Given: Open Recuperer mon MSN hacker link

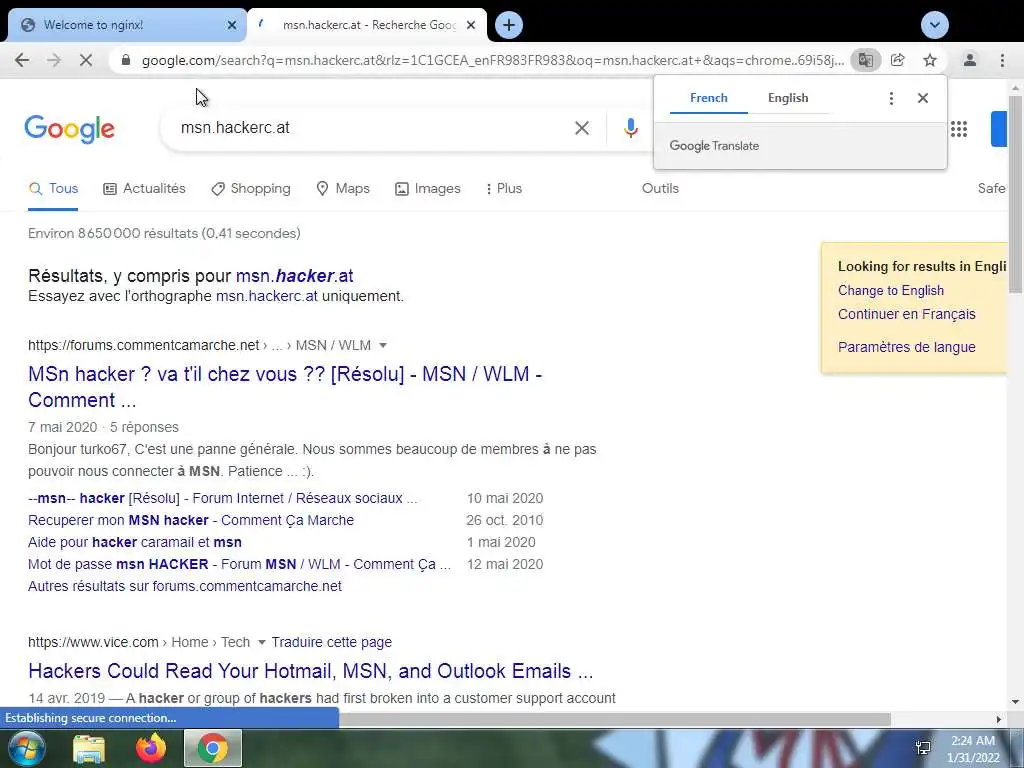Looking at the screenshot, I should pos(191,520).
